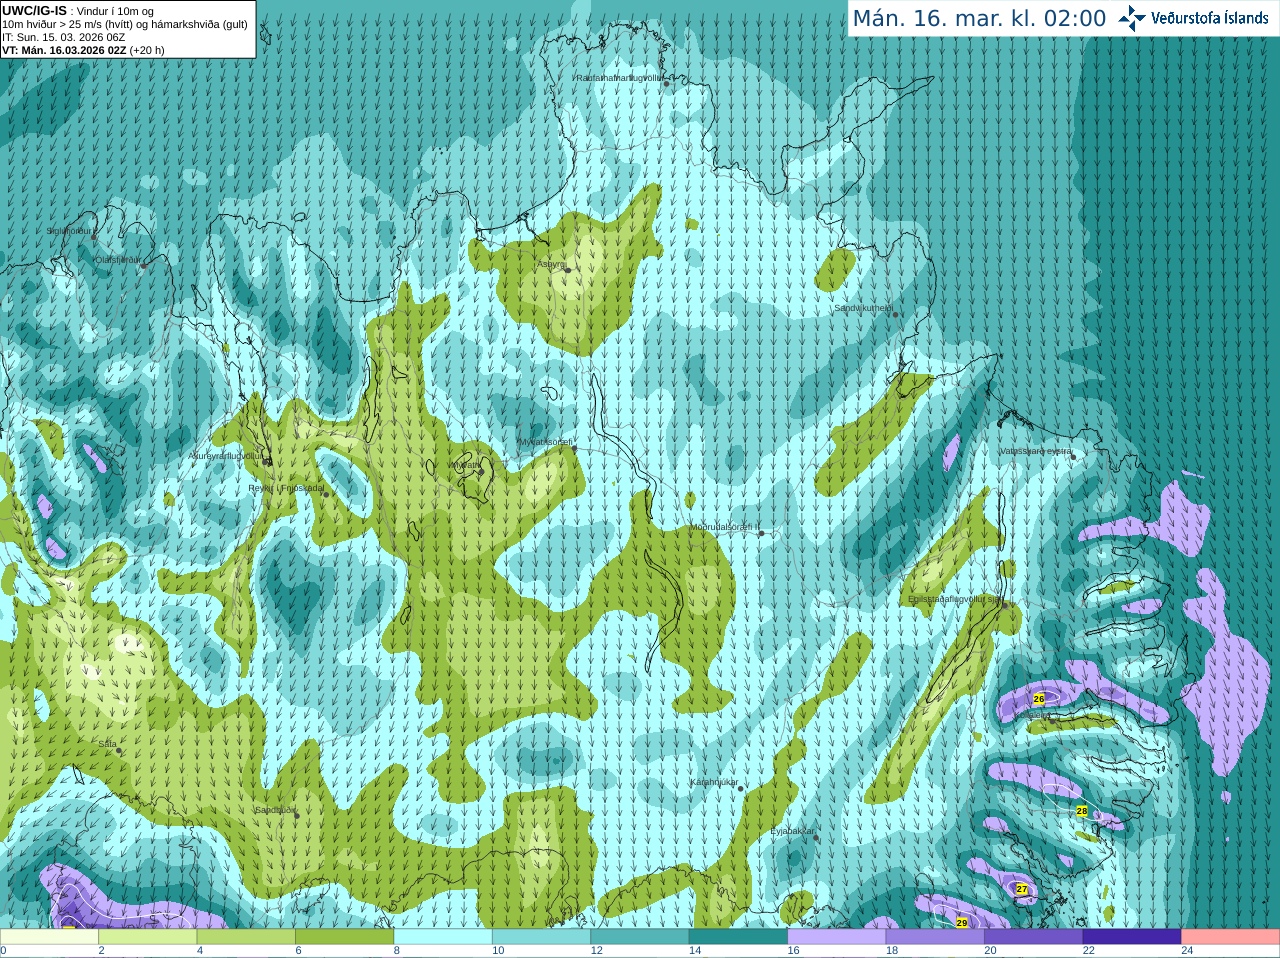Select the Kárahnjúkar station dot
Viewport: 1280px width, 958px height.
point(741,789)
